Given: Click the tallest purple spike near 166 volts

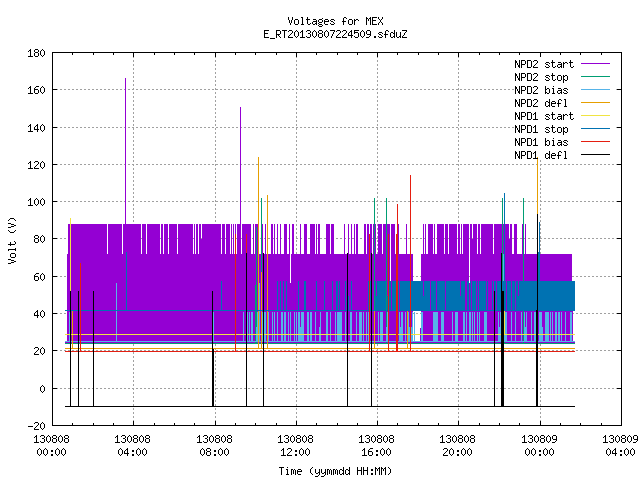Looking at the screenshot, I should (x=125, y=151).
